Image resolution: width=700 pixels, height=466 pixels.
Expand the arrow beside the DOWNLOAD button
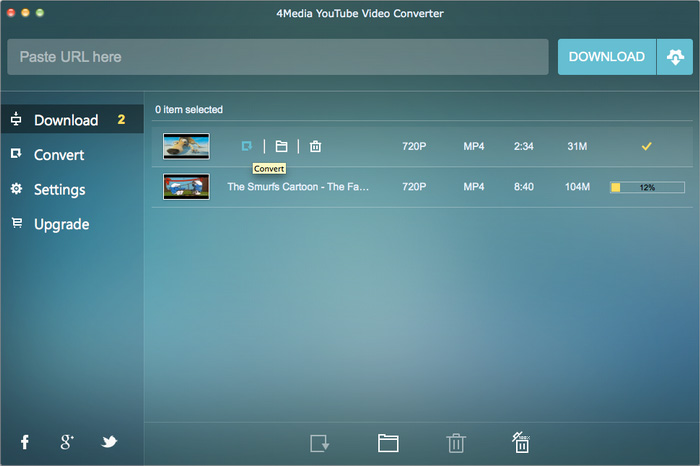(x=674, y=57)
